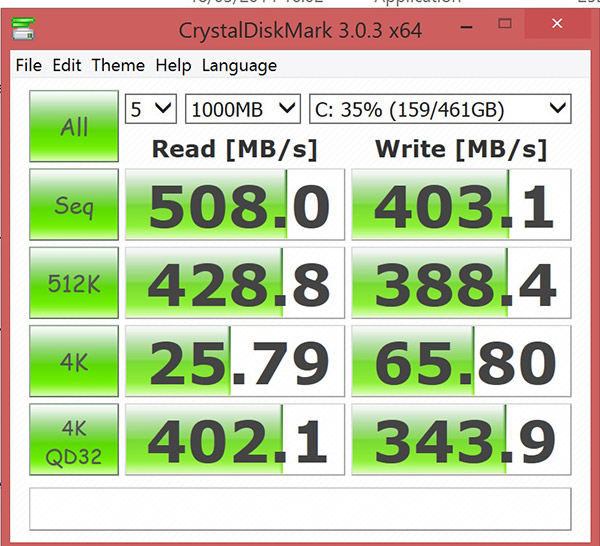The width and height of the screenshot is (600, 546).
Task: Open the Theme menu
Action: pyautogui.click(x=118, y=65)
